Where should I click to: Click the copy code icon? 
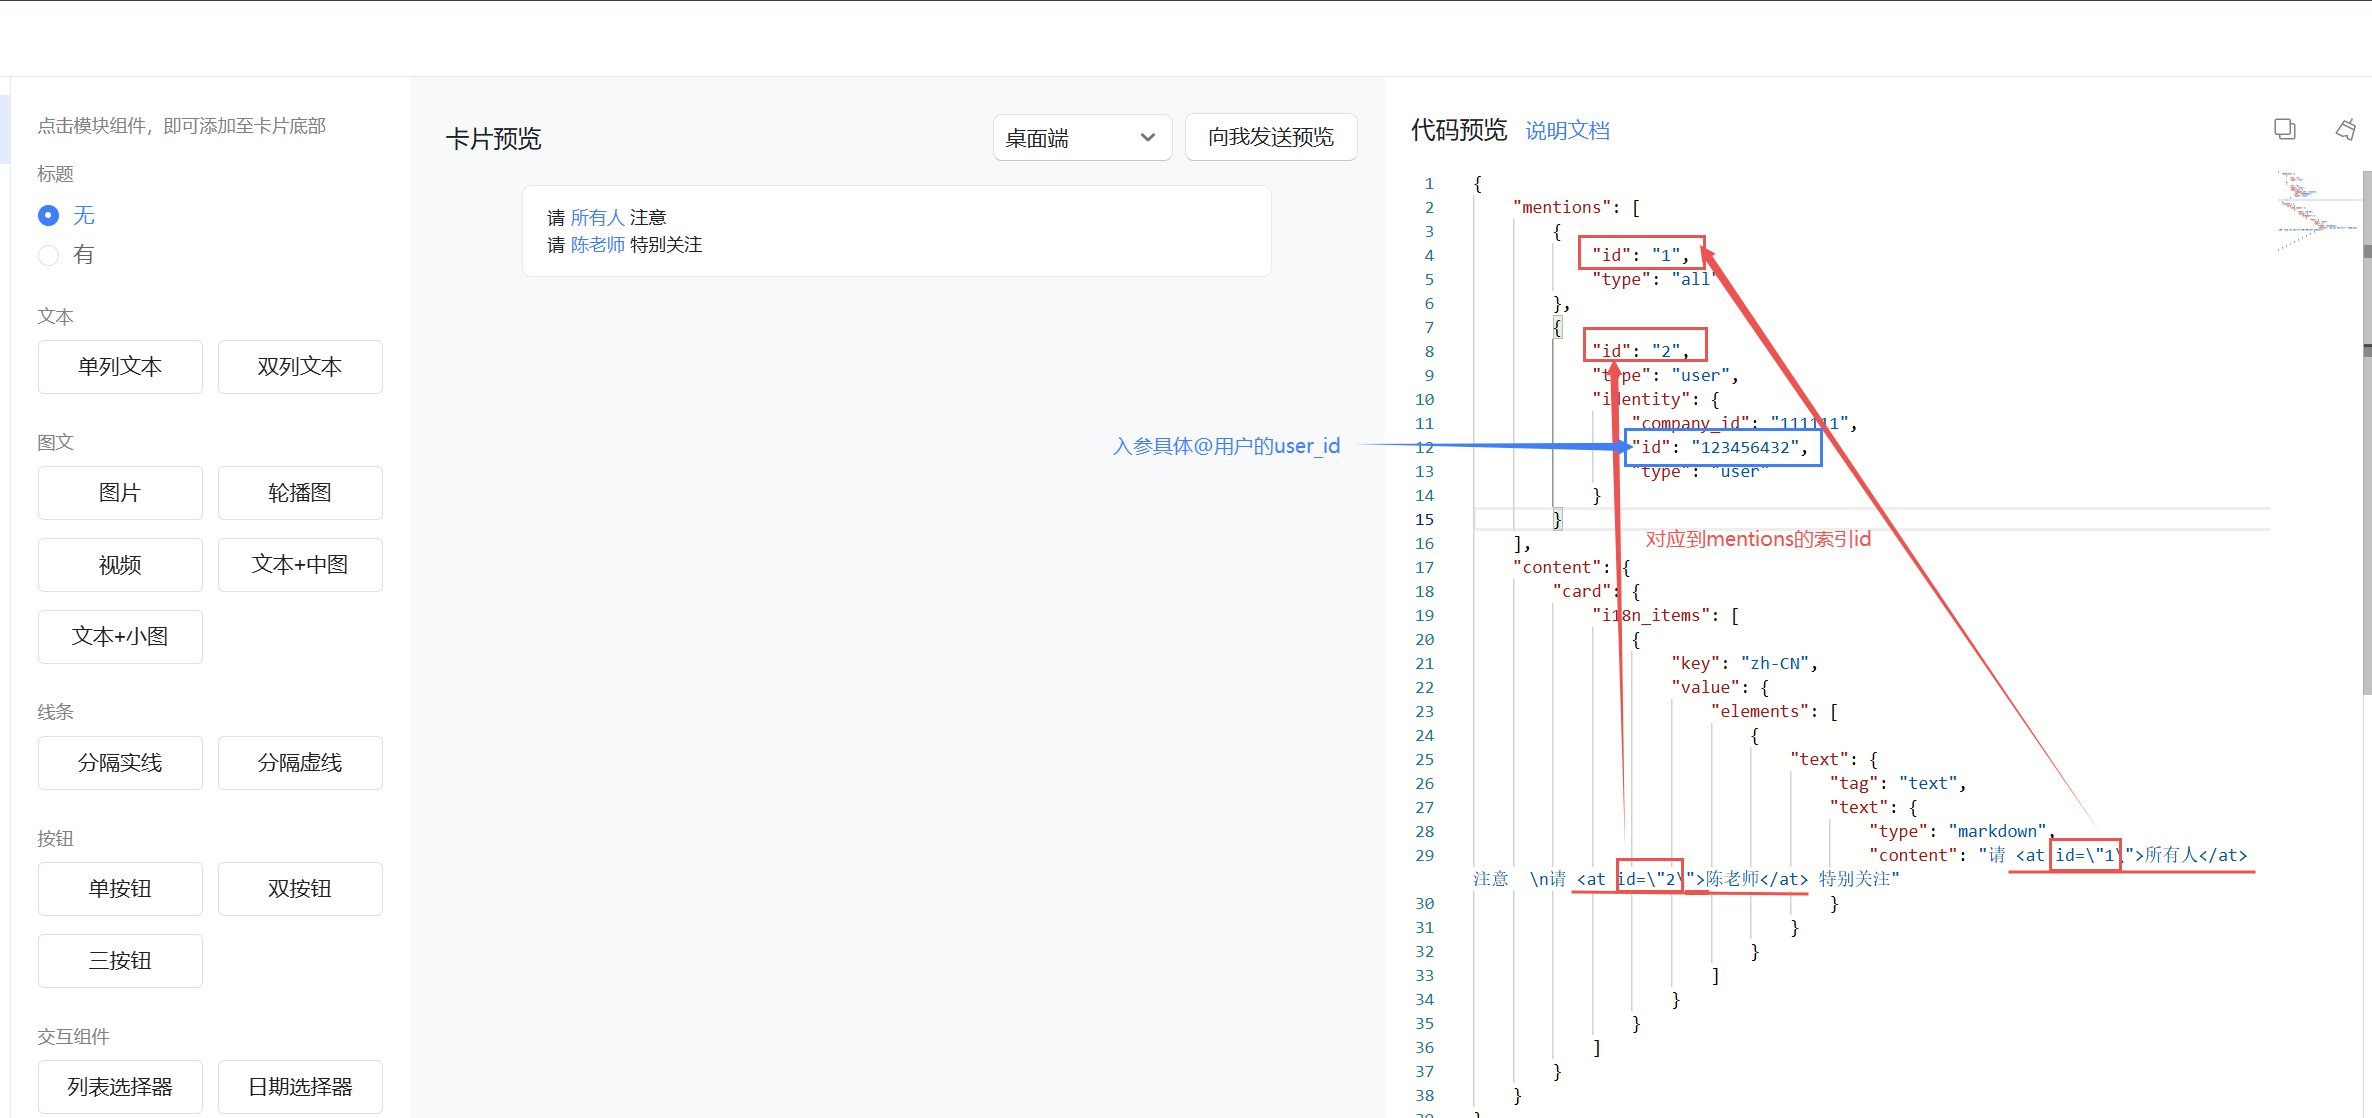pos(2284,129)
